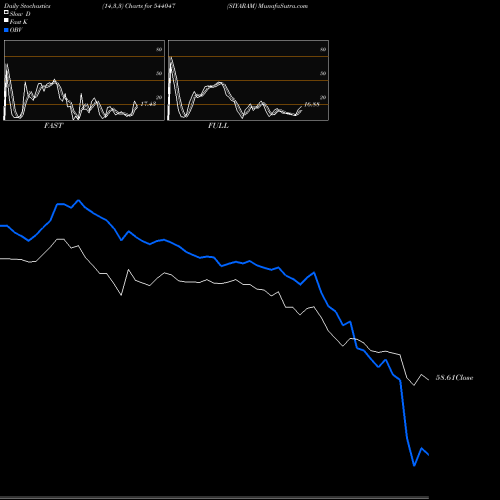The image size is (500, 500).
Task: Click the peak of the blue OBV line
Action: [x=78, y=200]
